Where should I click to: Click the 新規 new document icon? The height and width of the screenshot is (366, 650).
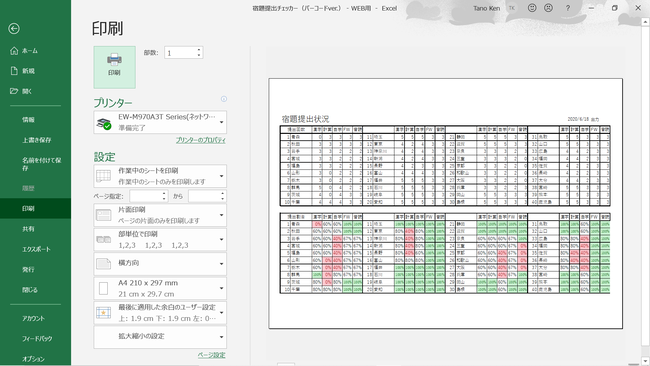click(14, 71)
